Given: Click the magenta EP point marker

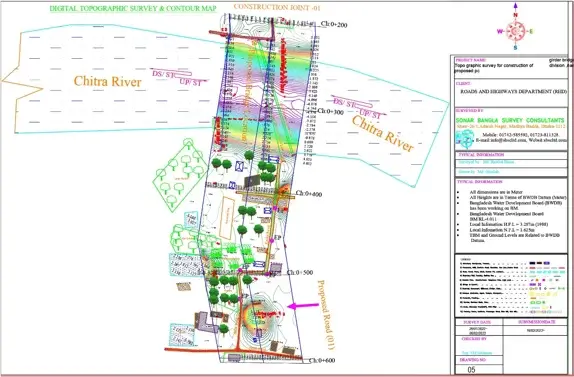Looking at the screenshot, I should [272, 240].
